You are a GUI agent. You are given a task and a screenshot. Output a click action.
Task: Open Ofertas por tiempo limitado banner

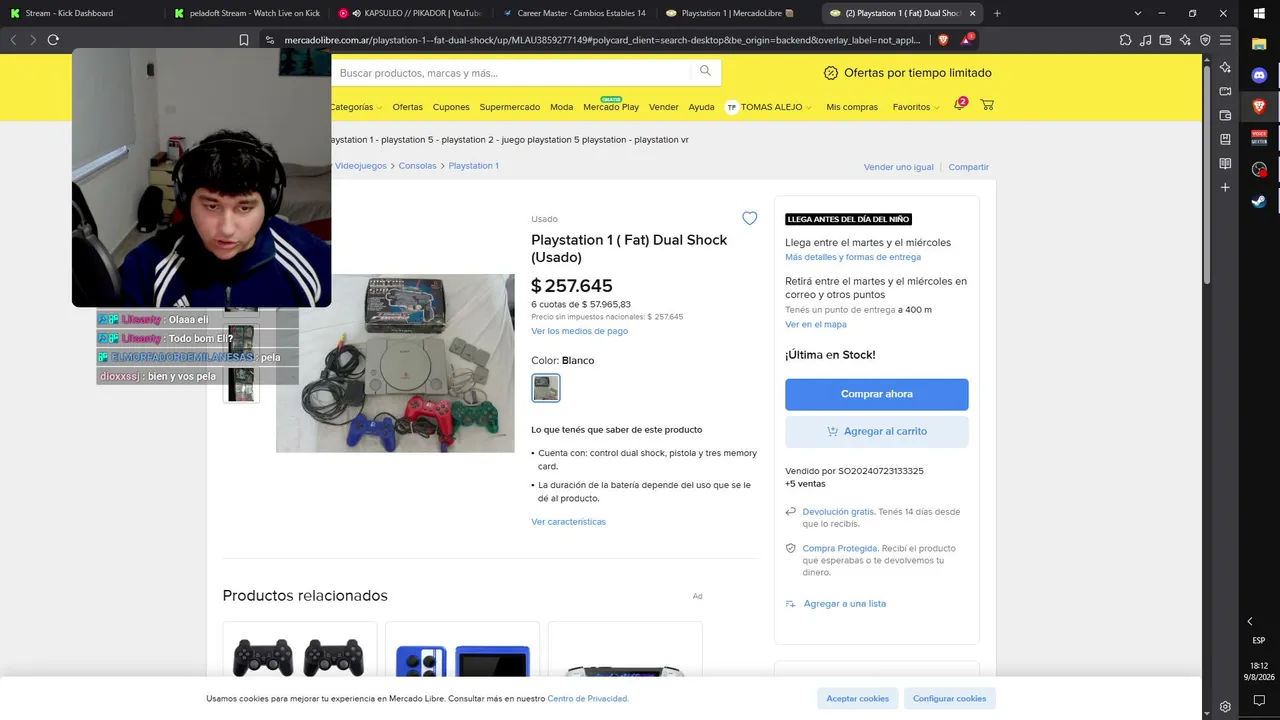pos(907,73)
